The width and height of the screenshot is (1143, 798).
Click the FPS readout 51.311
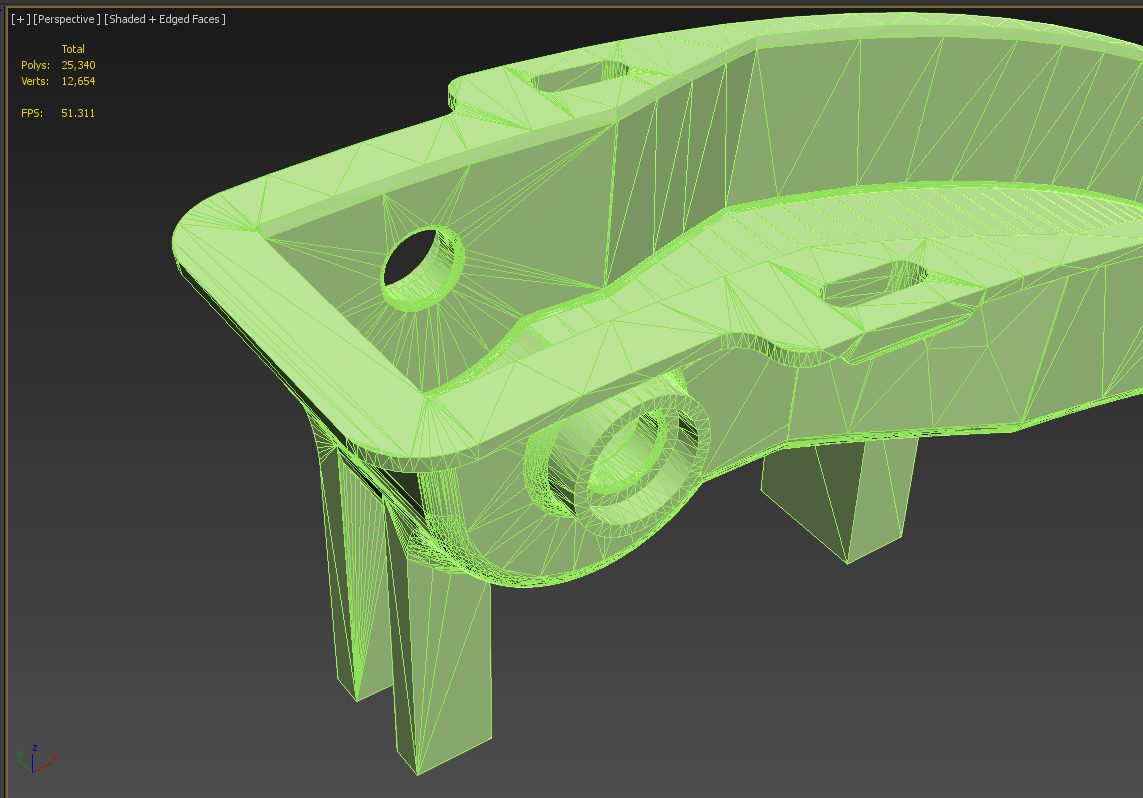pyautogui.click(x=78, y=113)
